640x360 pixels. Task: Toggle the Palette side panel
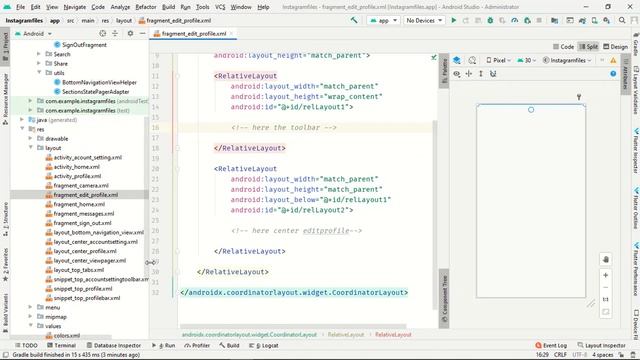coord(444,71)
